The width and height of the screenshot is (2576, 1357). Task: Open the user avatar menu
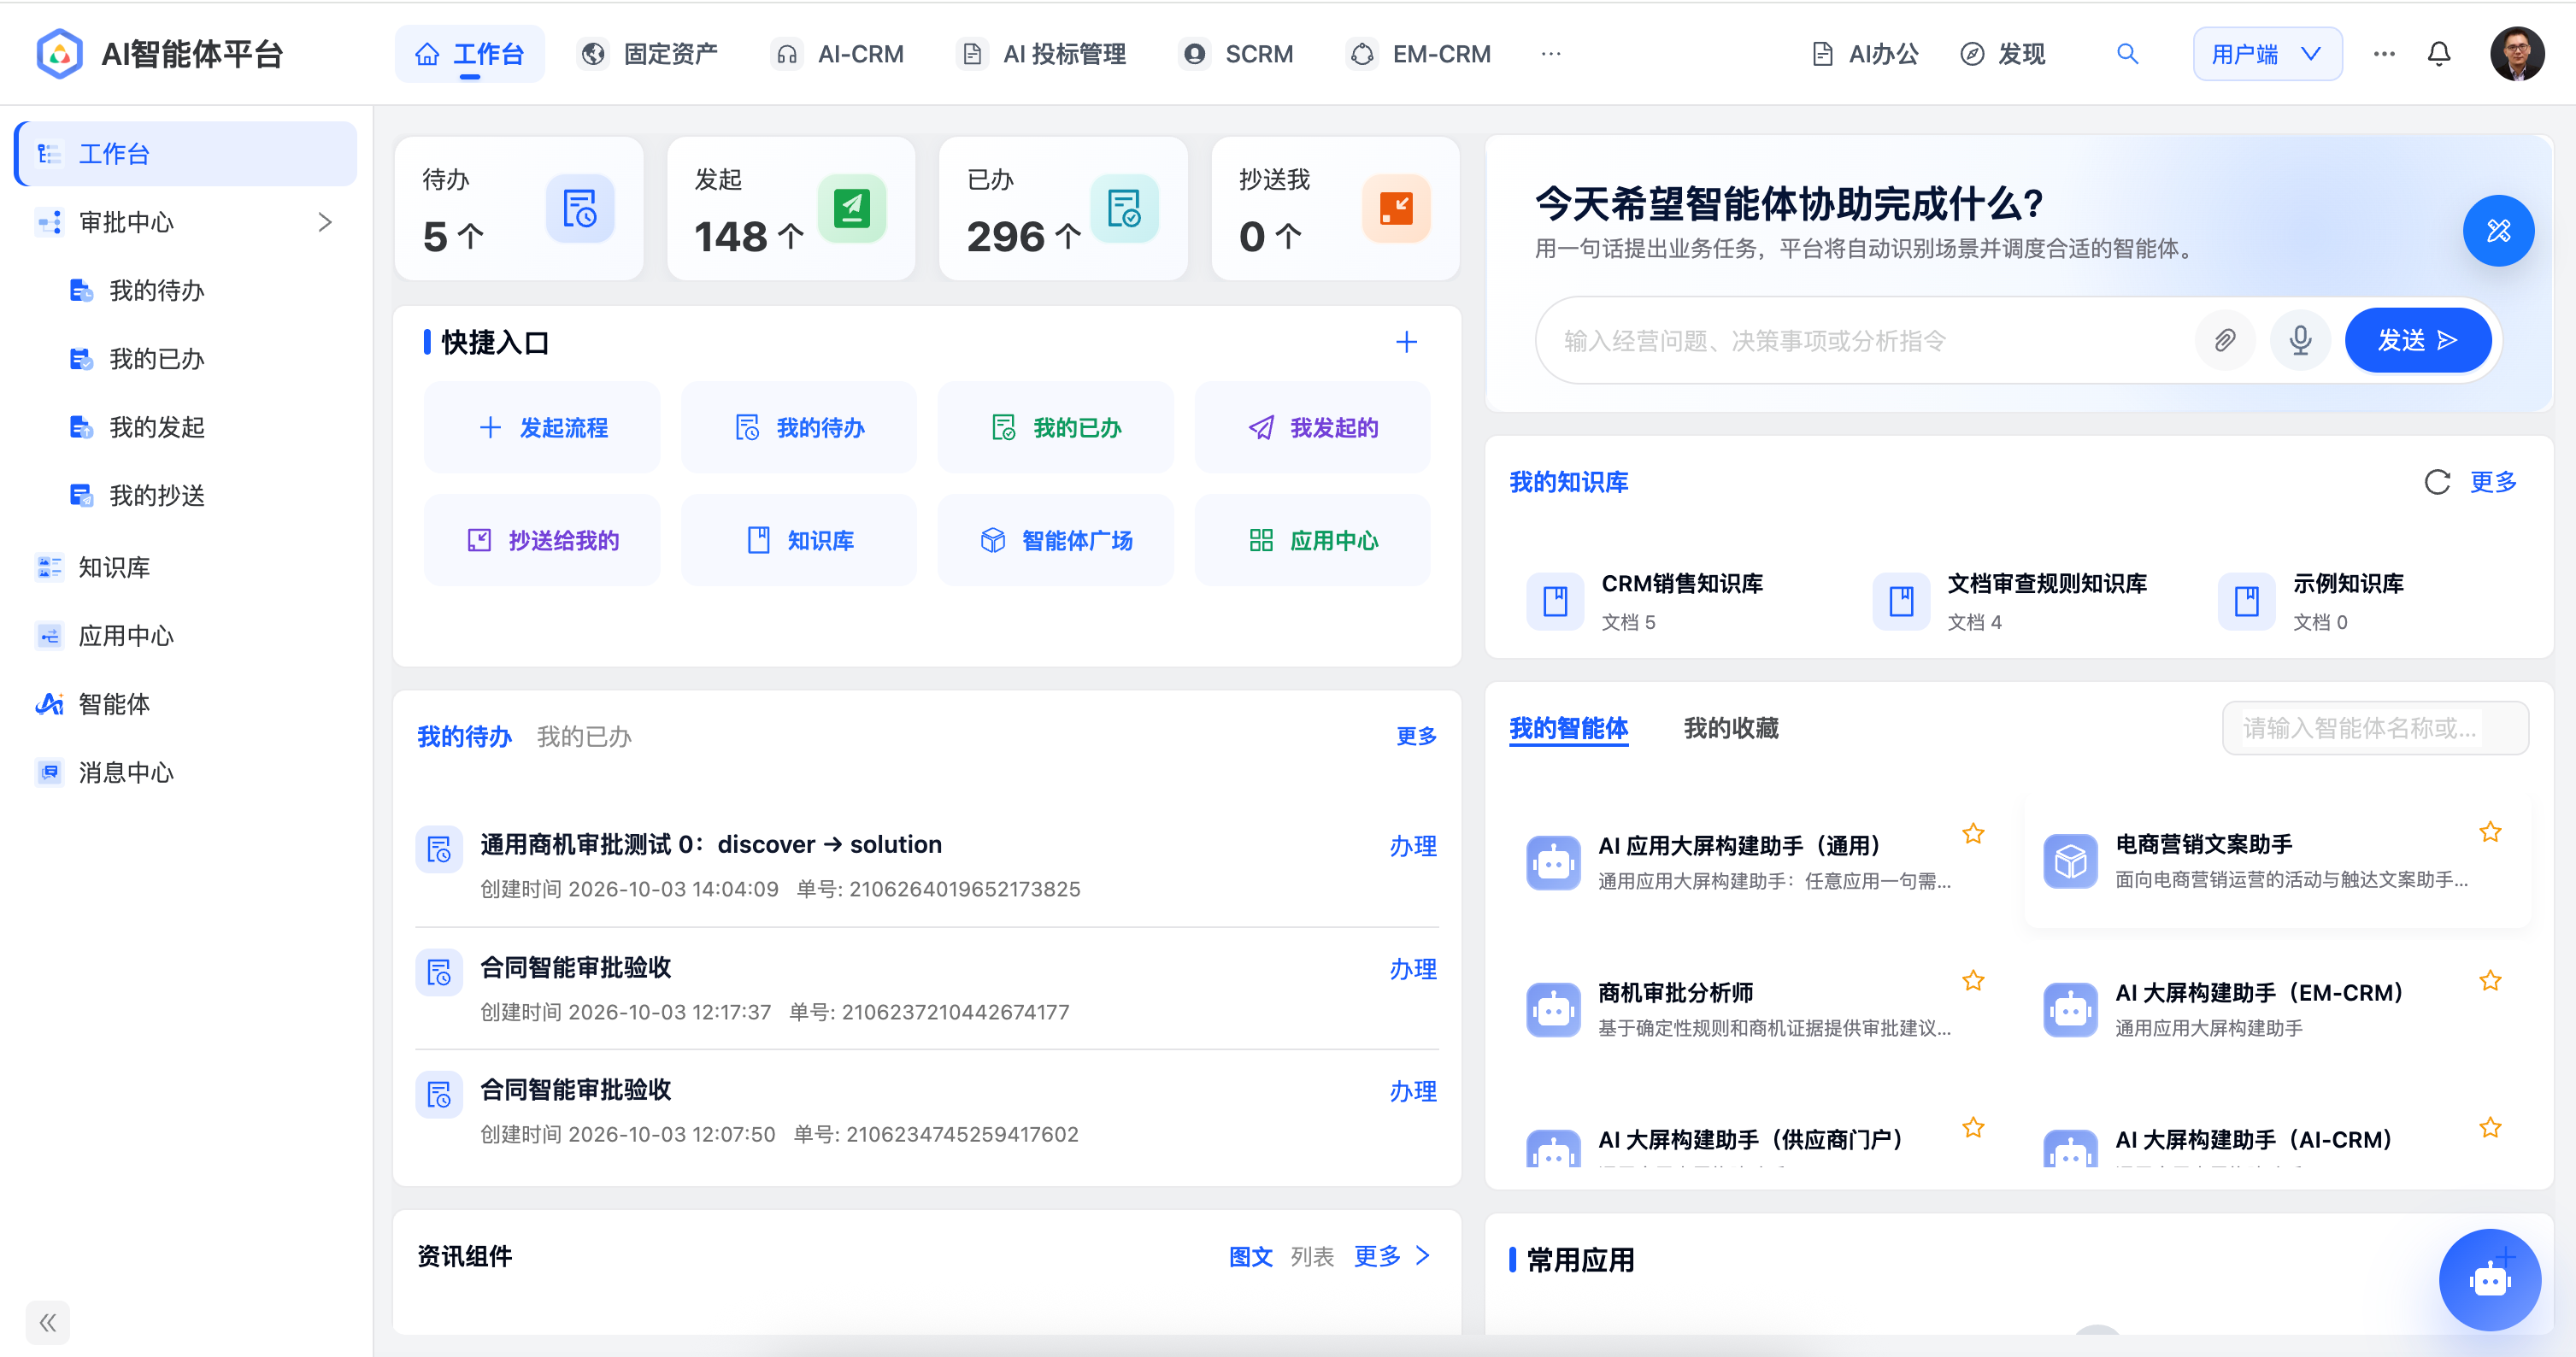coord(2517,54)
